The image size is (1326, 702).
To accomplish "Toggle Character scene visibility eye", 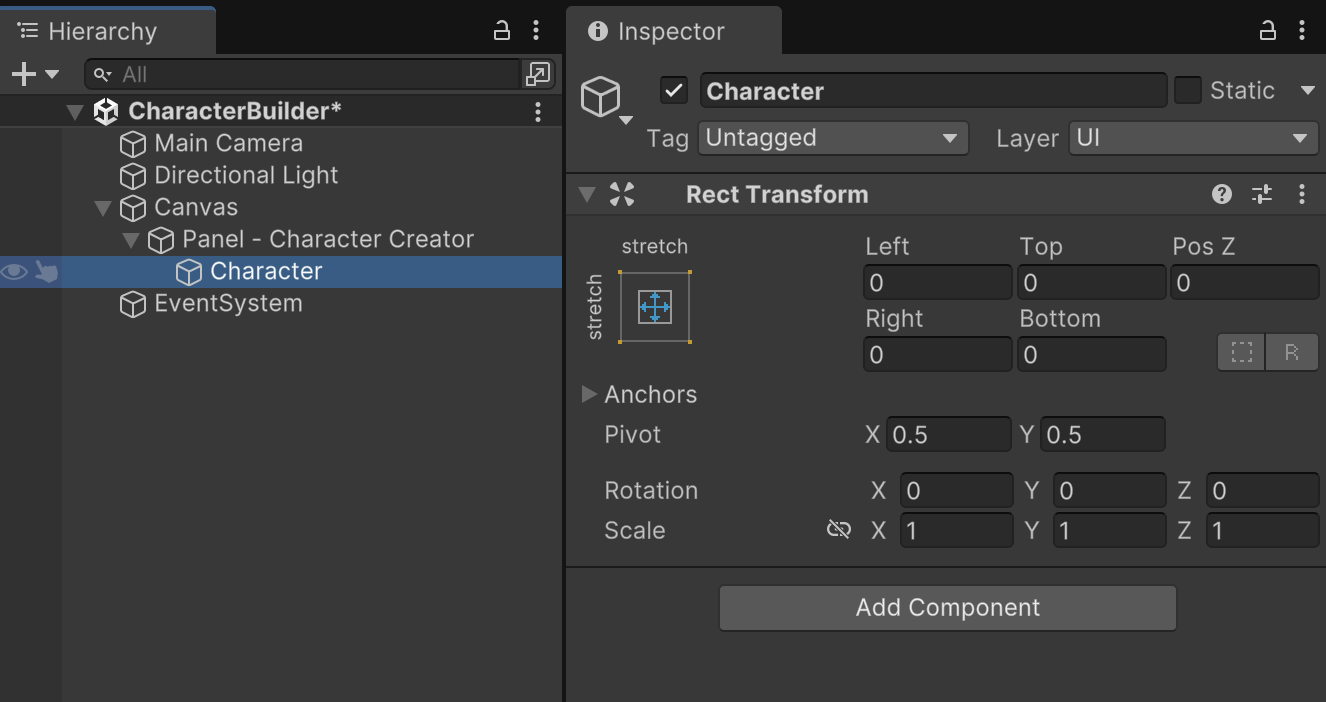I will click(x=14, y=272).
